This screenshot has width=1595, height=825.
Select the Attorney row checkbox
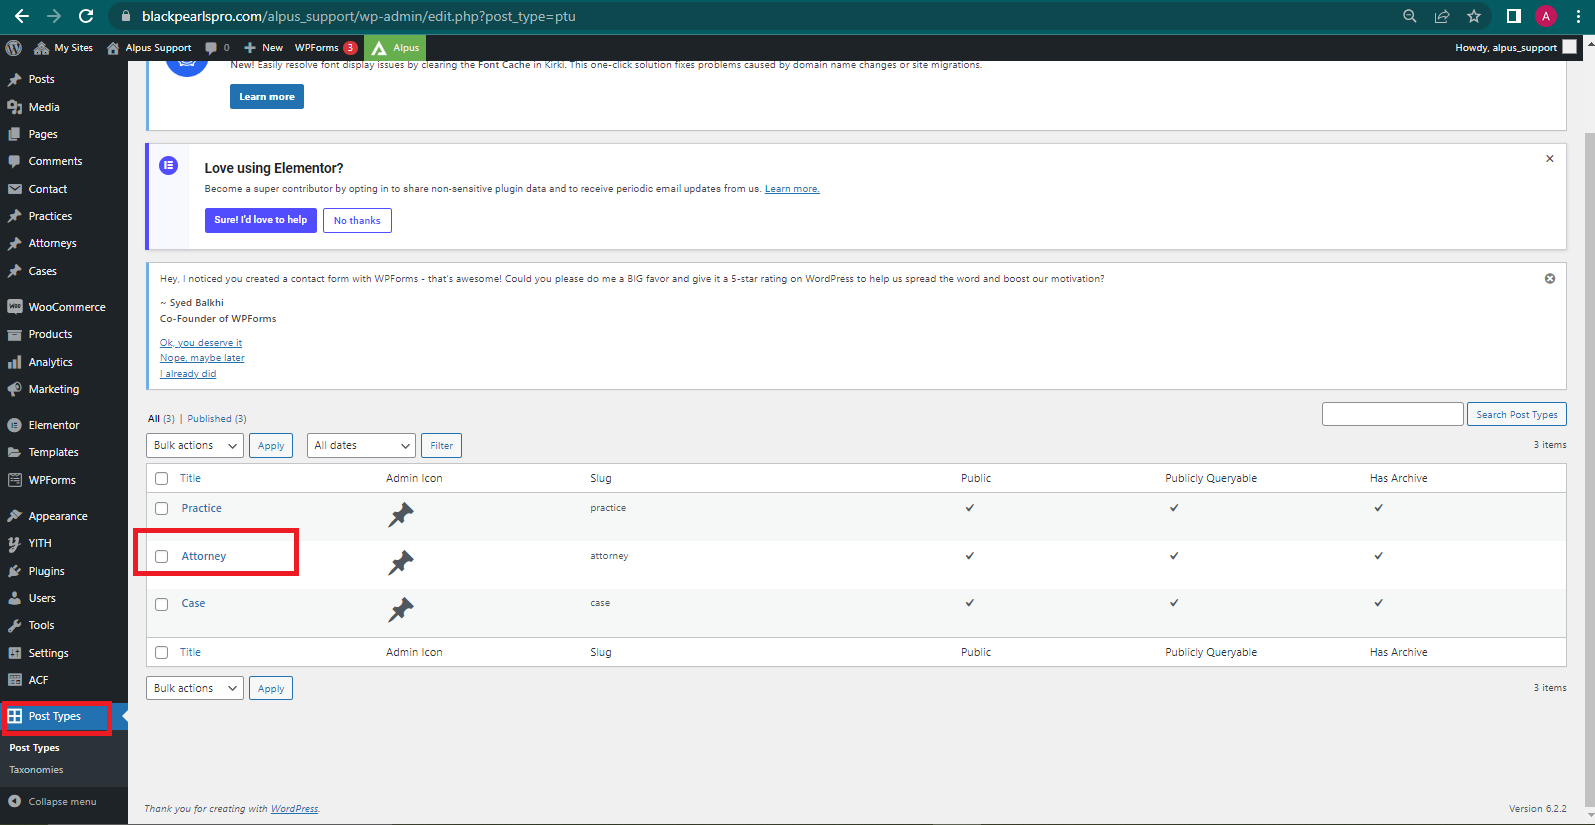tap(161, 556)
